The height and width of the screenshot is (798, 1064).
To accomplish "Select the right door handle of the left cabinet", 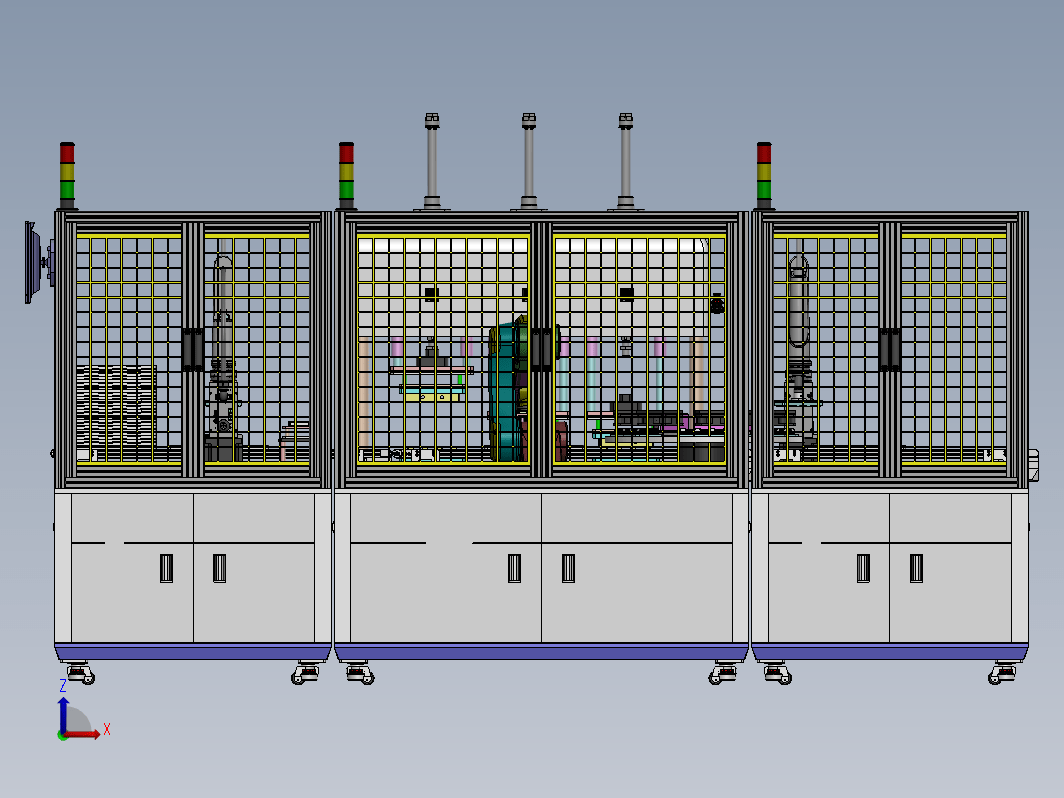I will pyautogui.click(x=219, y=568).
